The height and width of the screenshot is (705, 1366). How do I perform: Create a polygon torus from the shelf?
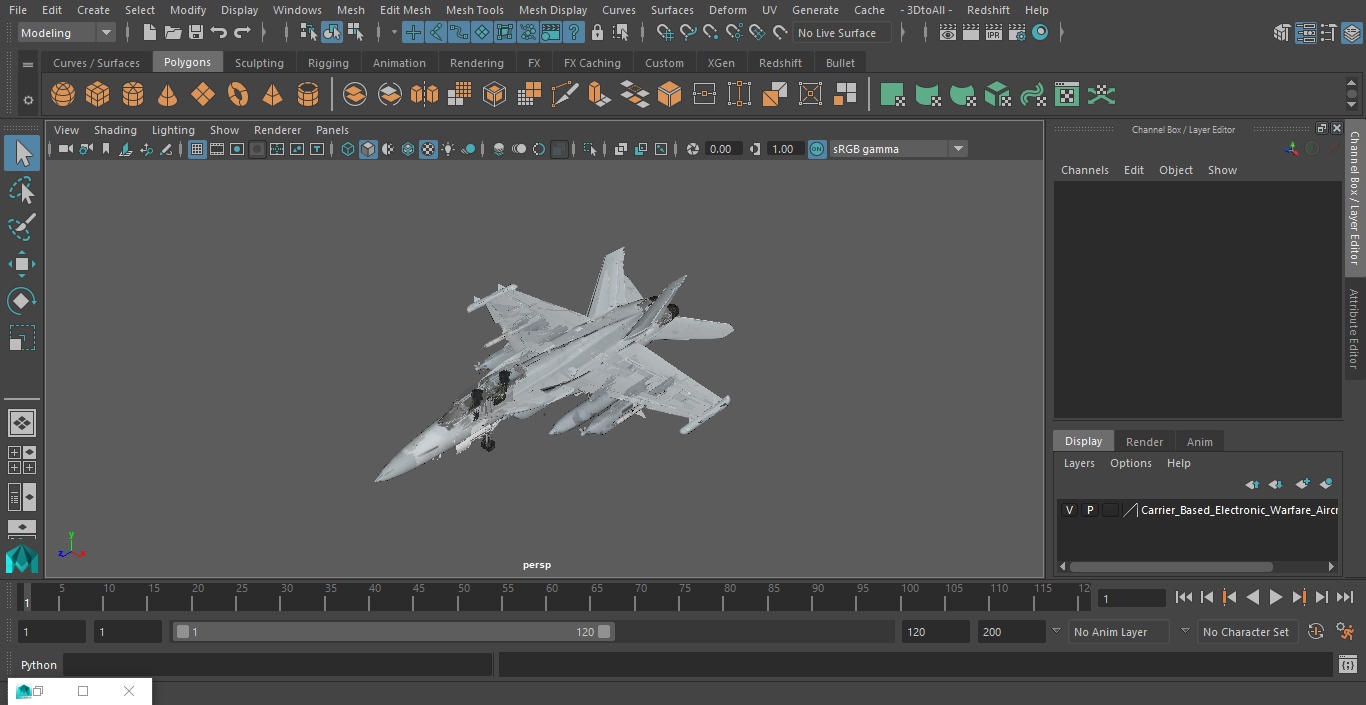(x=238, y=95)
